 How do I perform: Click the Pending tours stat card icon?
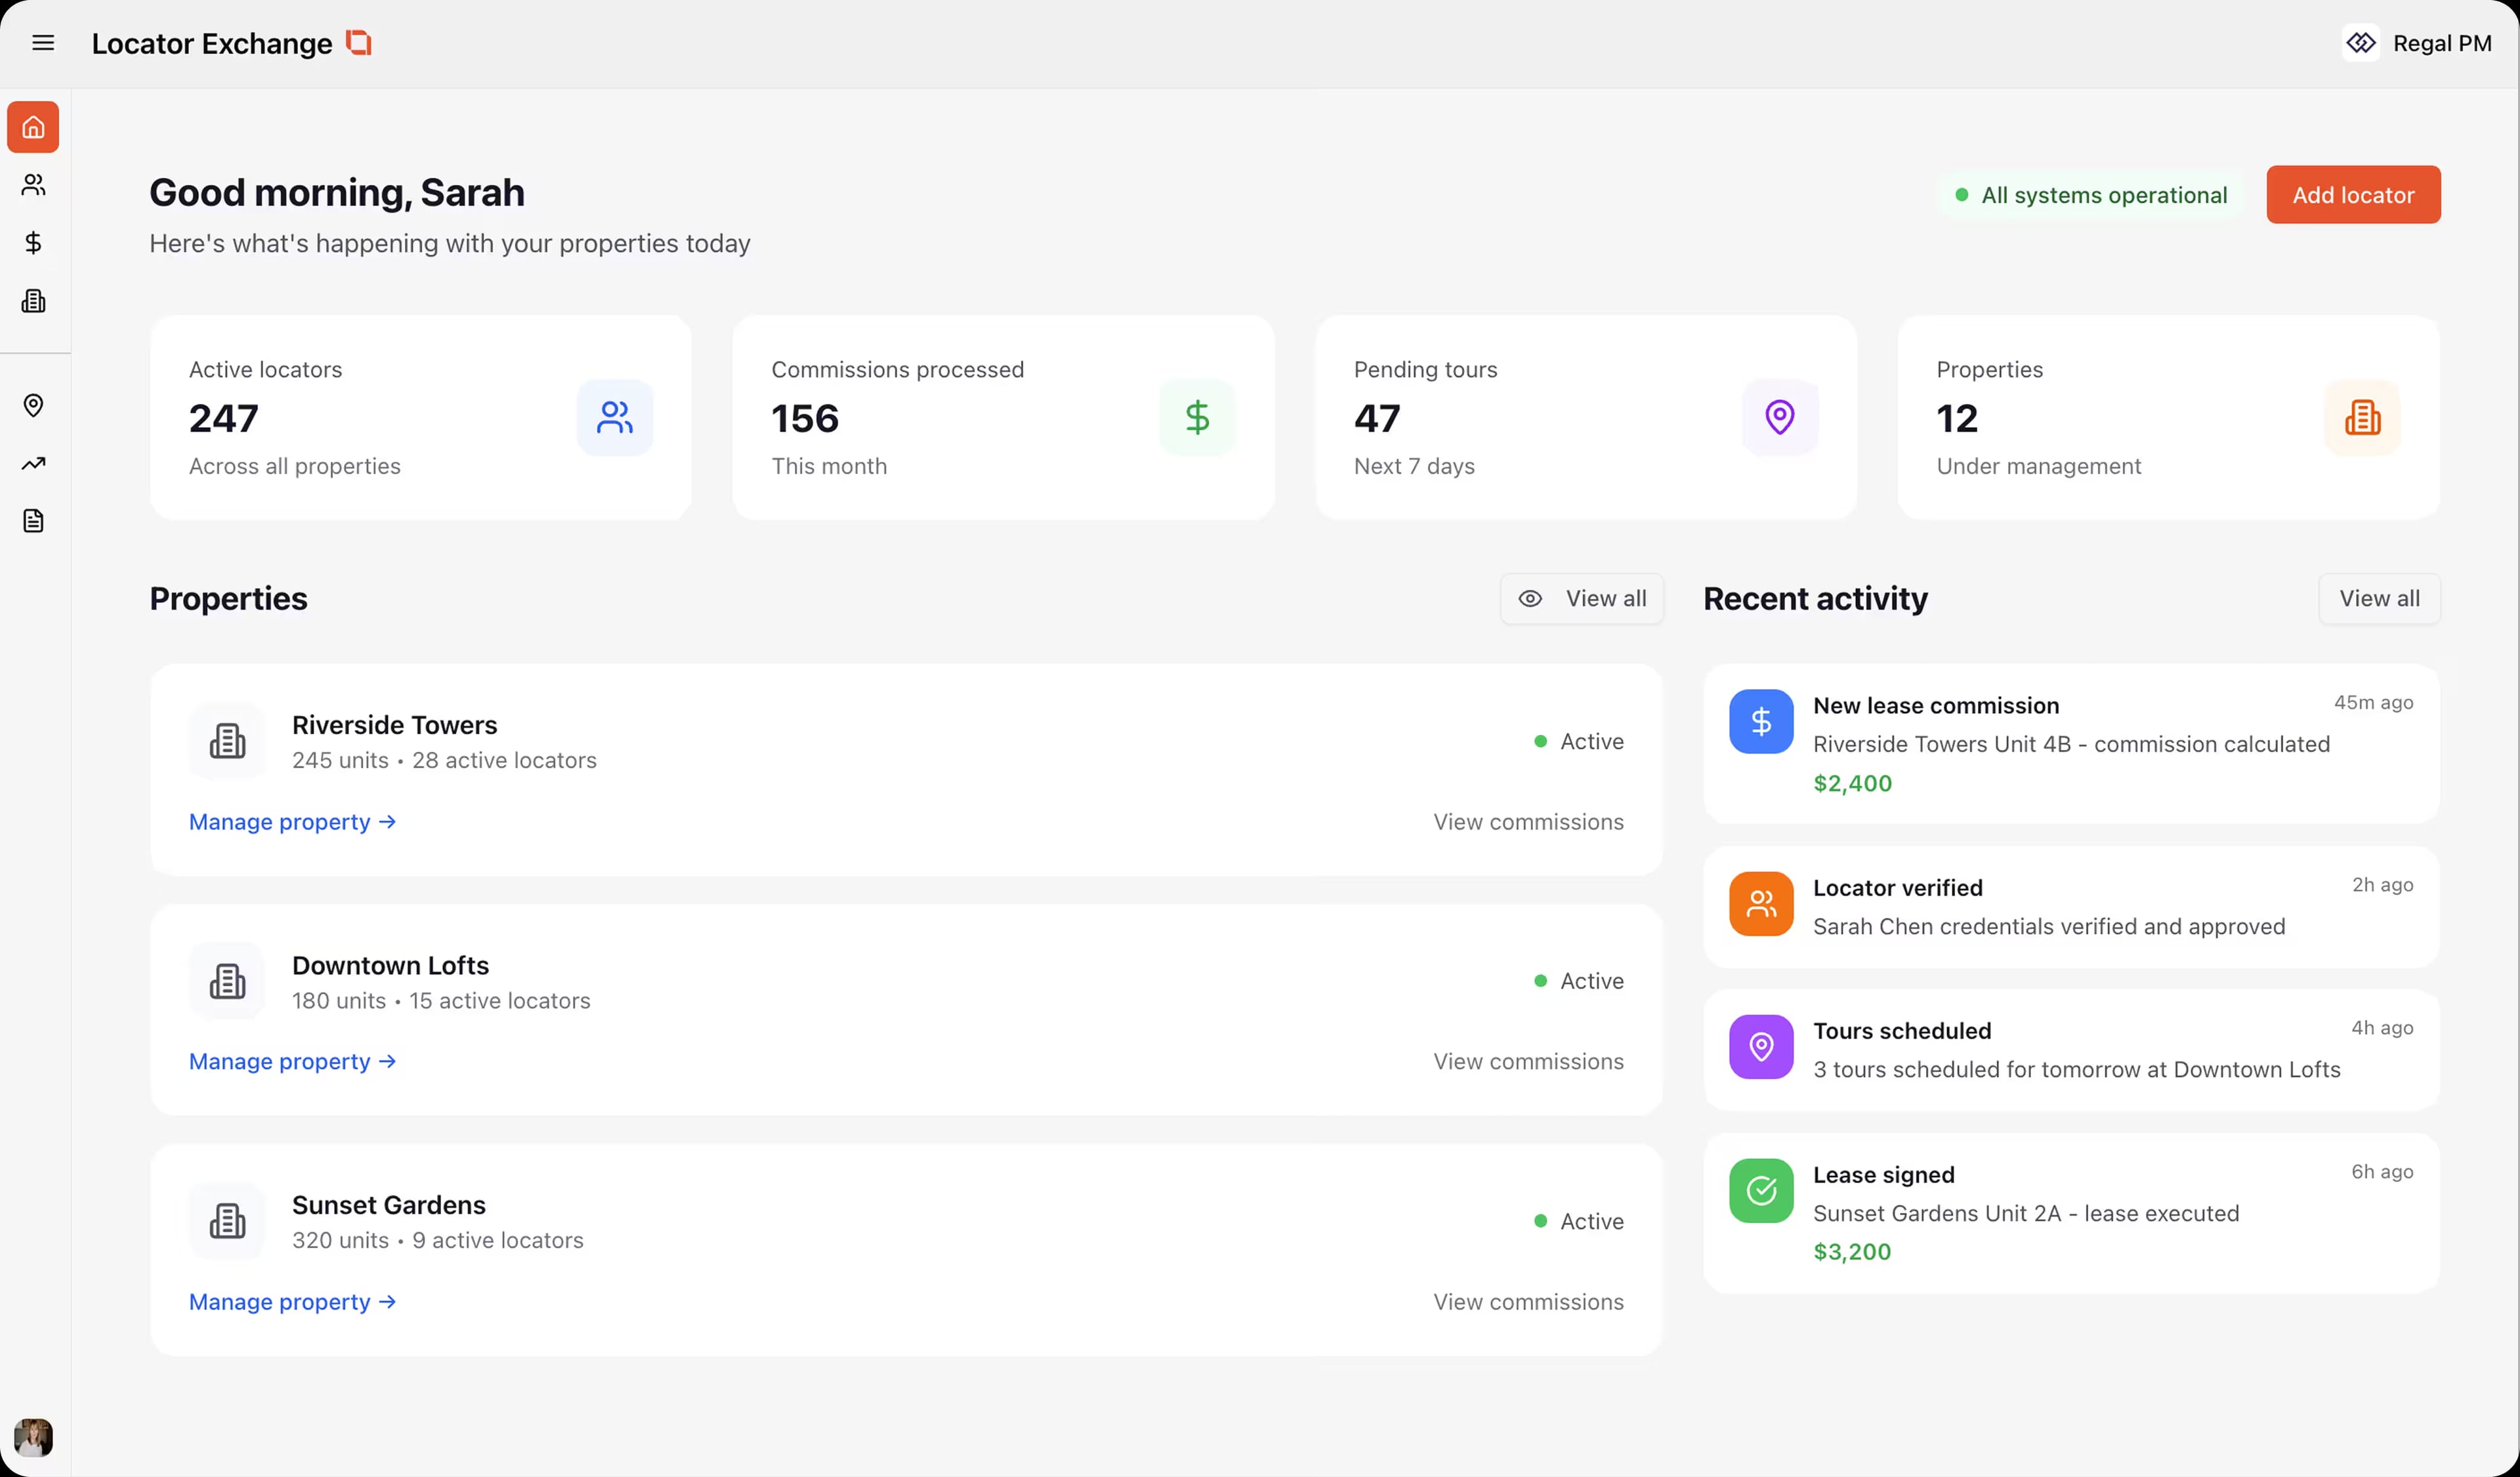pyautogui.click(x=1779, y=417)
